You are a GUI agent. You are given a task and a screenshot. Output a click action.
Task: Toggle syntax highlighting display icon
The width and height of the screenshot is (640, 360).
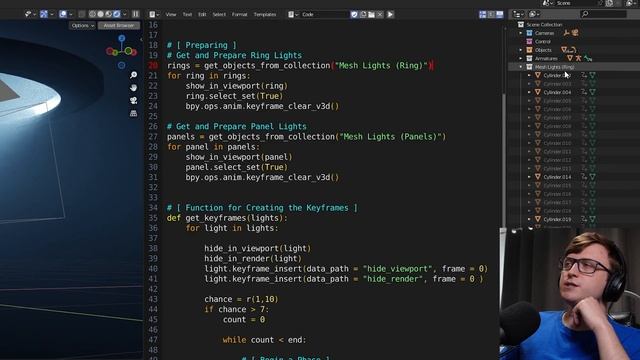point(500,14)
